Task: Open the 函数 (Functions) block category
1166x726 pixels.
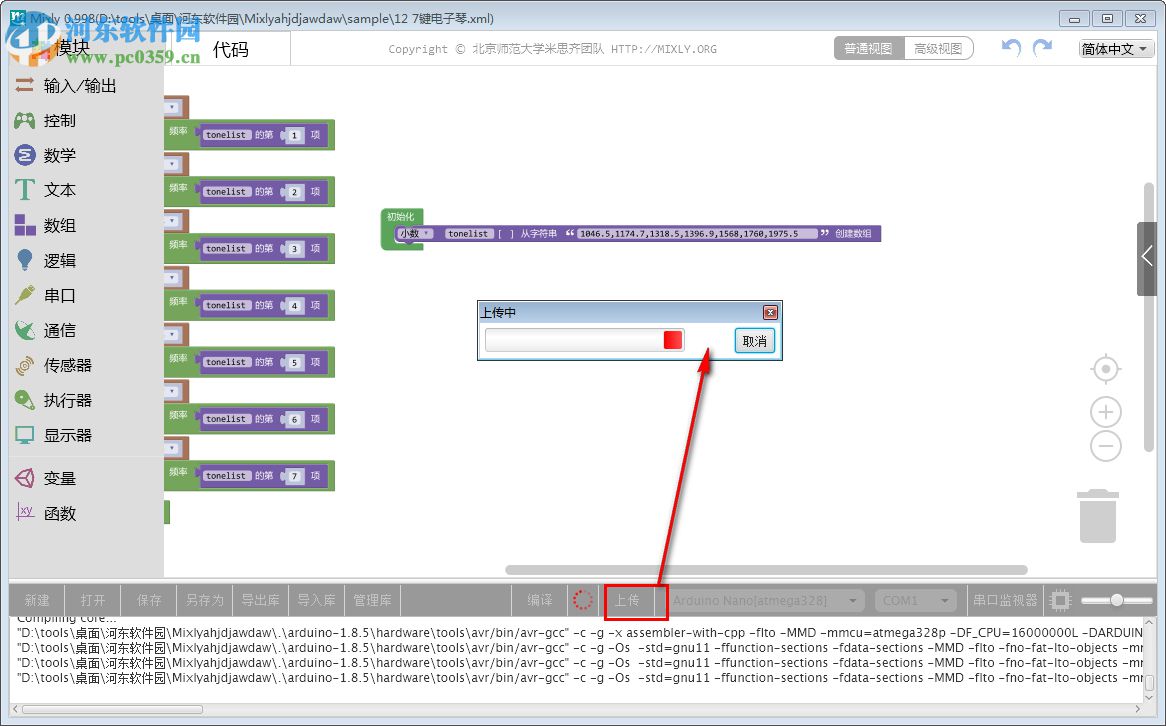Action: tap(58, 513)
